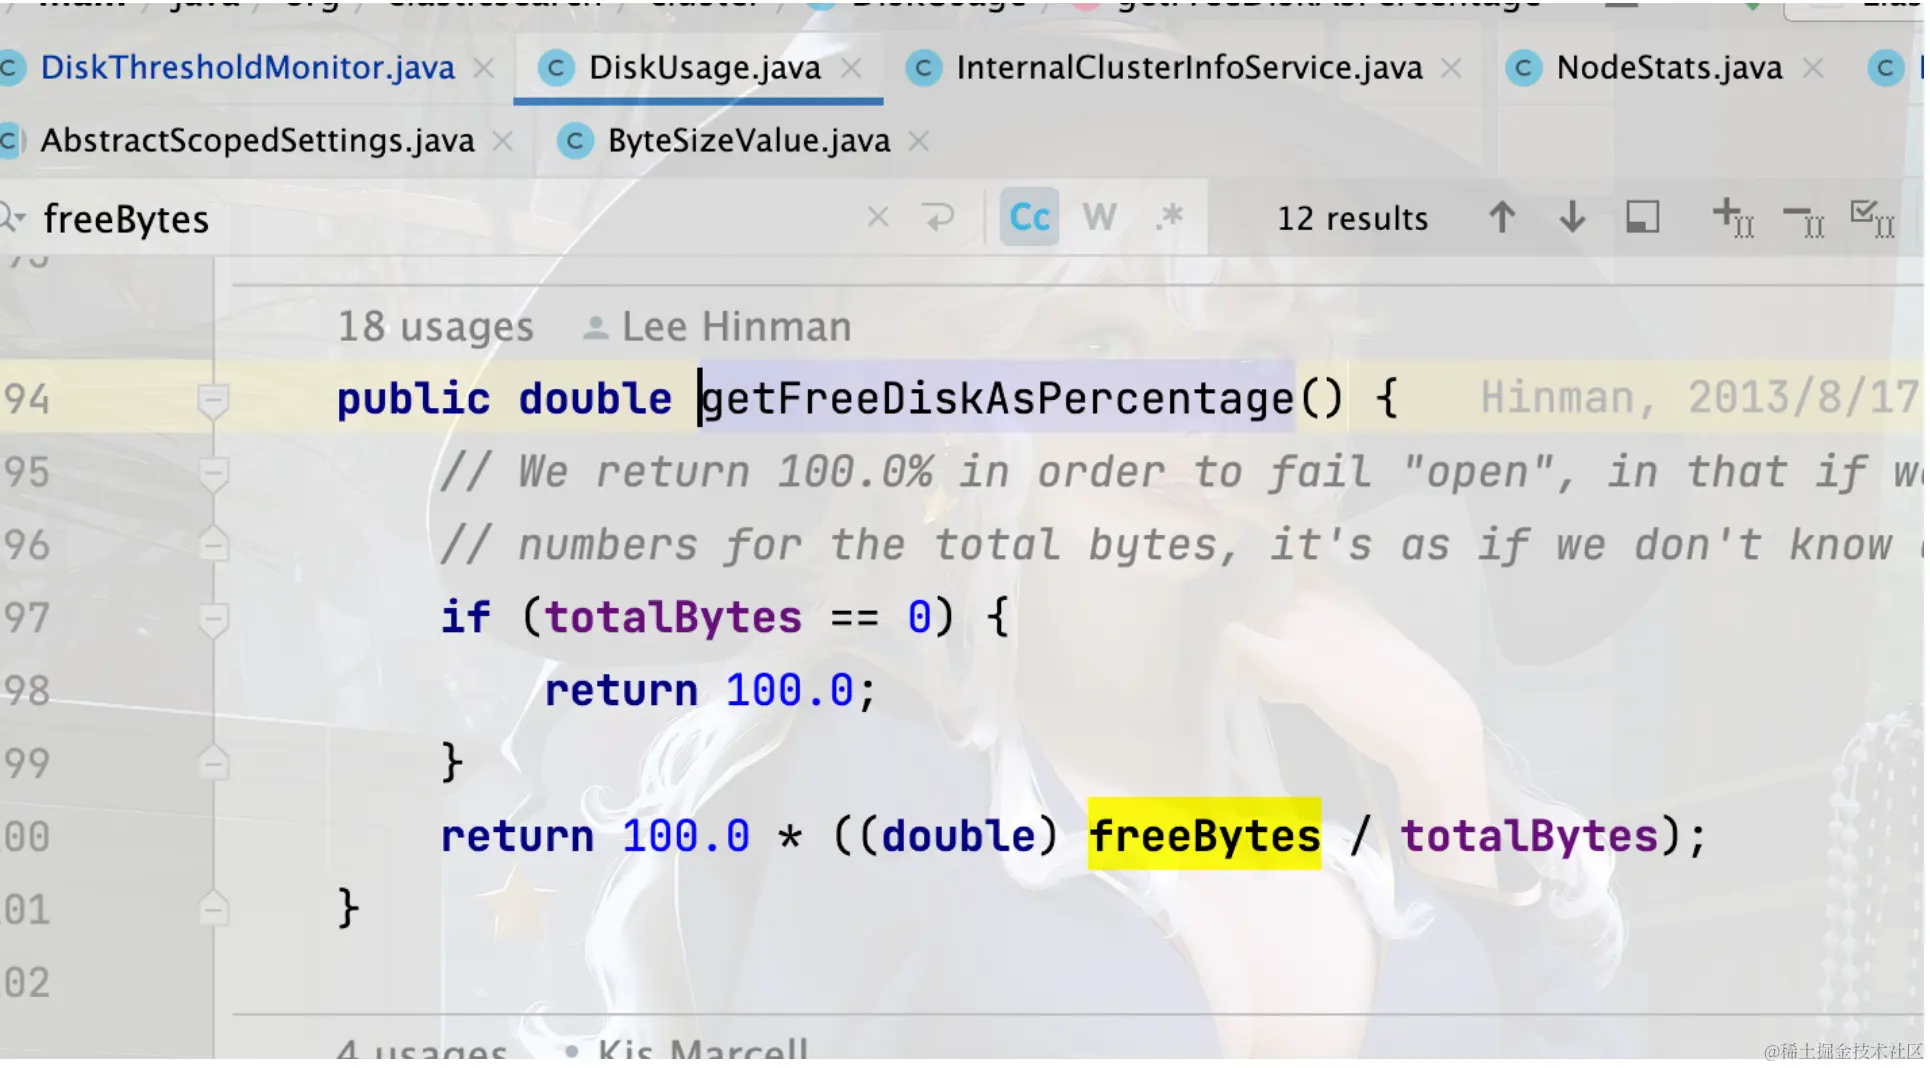The image size is (1930, 1068).
Task: Click the getFreeDiskAsPercentage method name
Action: 996,399
